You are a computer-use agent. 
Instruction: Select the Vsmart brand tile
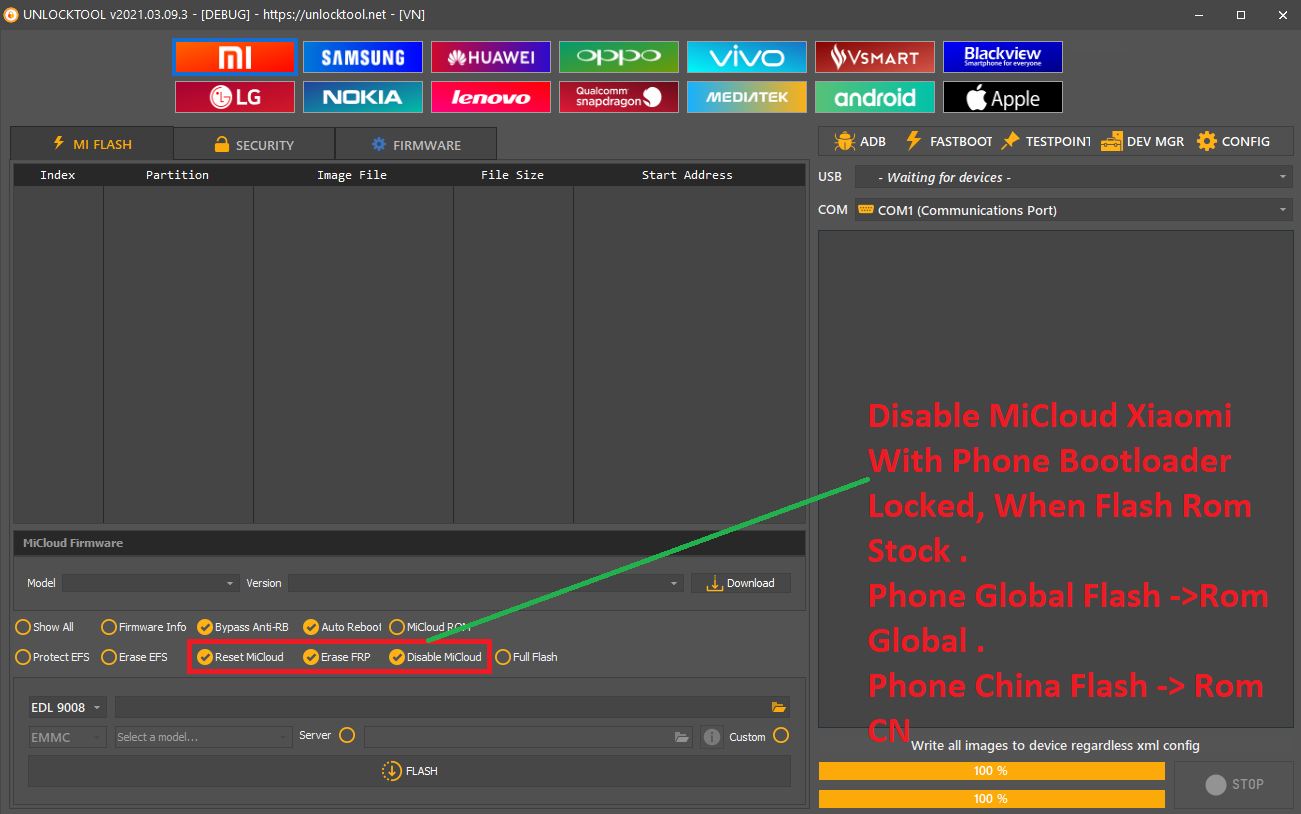tap(875, 57)
